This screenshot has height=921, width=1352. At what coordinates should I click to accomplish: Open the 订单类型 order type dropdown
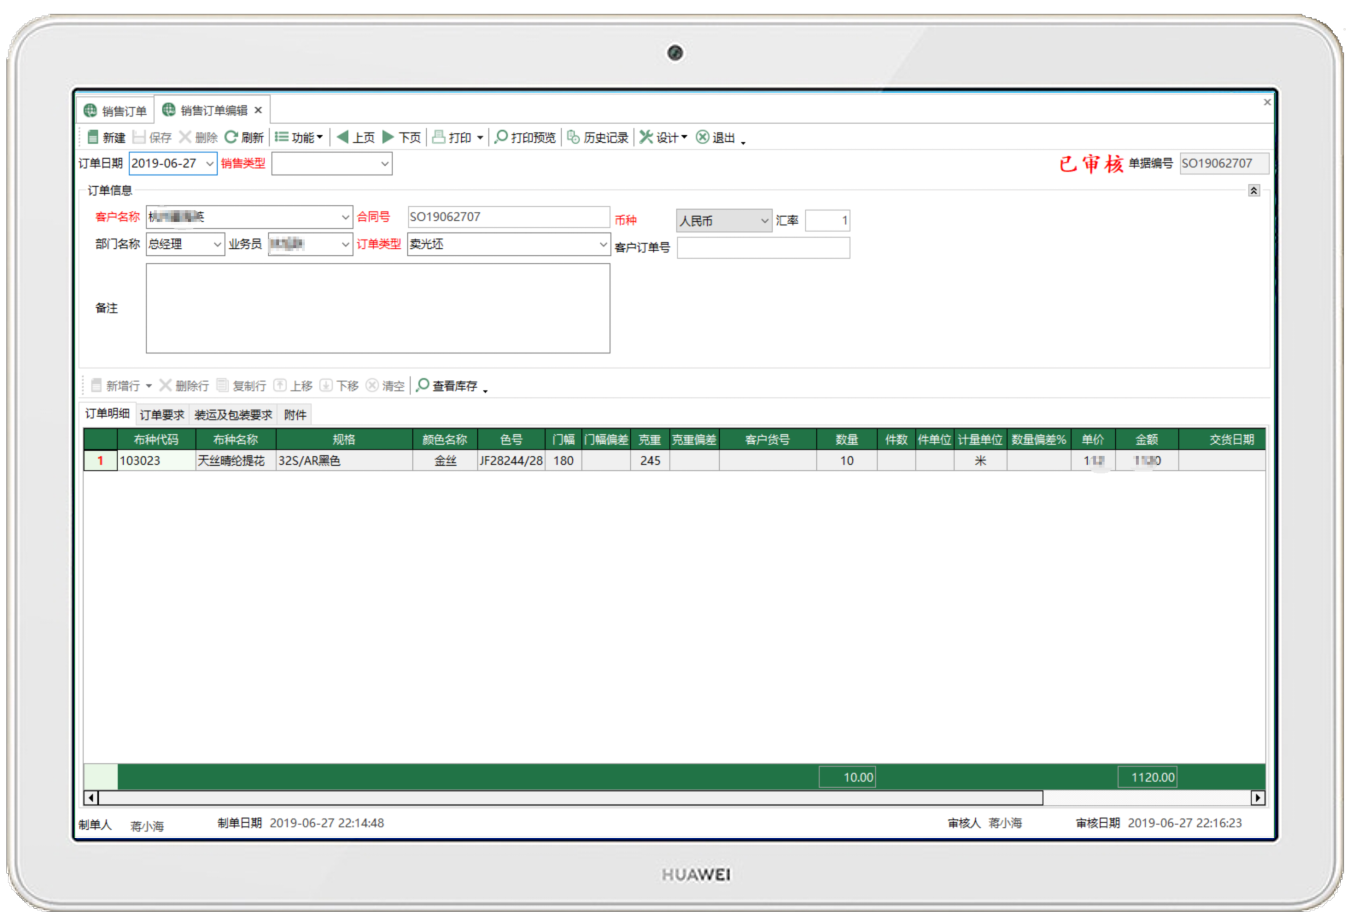603,243
